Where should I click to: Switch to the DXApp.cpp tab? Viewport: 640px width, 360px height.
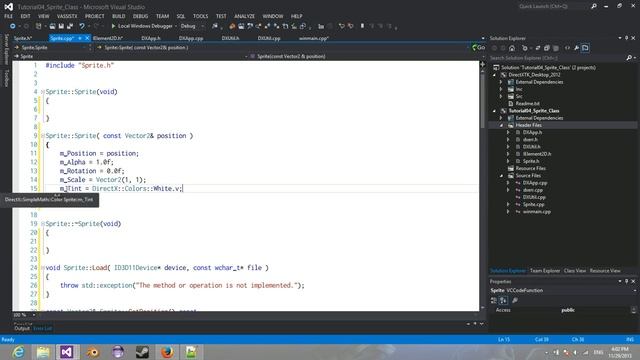191,38
